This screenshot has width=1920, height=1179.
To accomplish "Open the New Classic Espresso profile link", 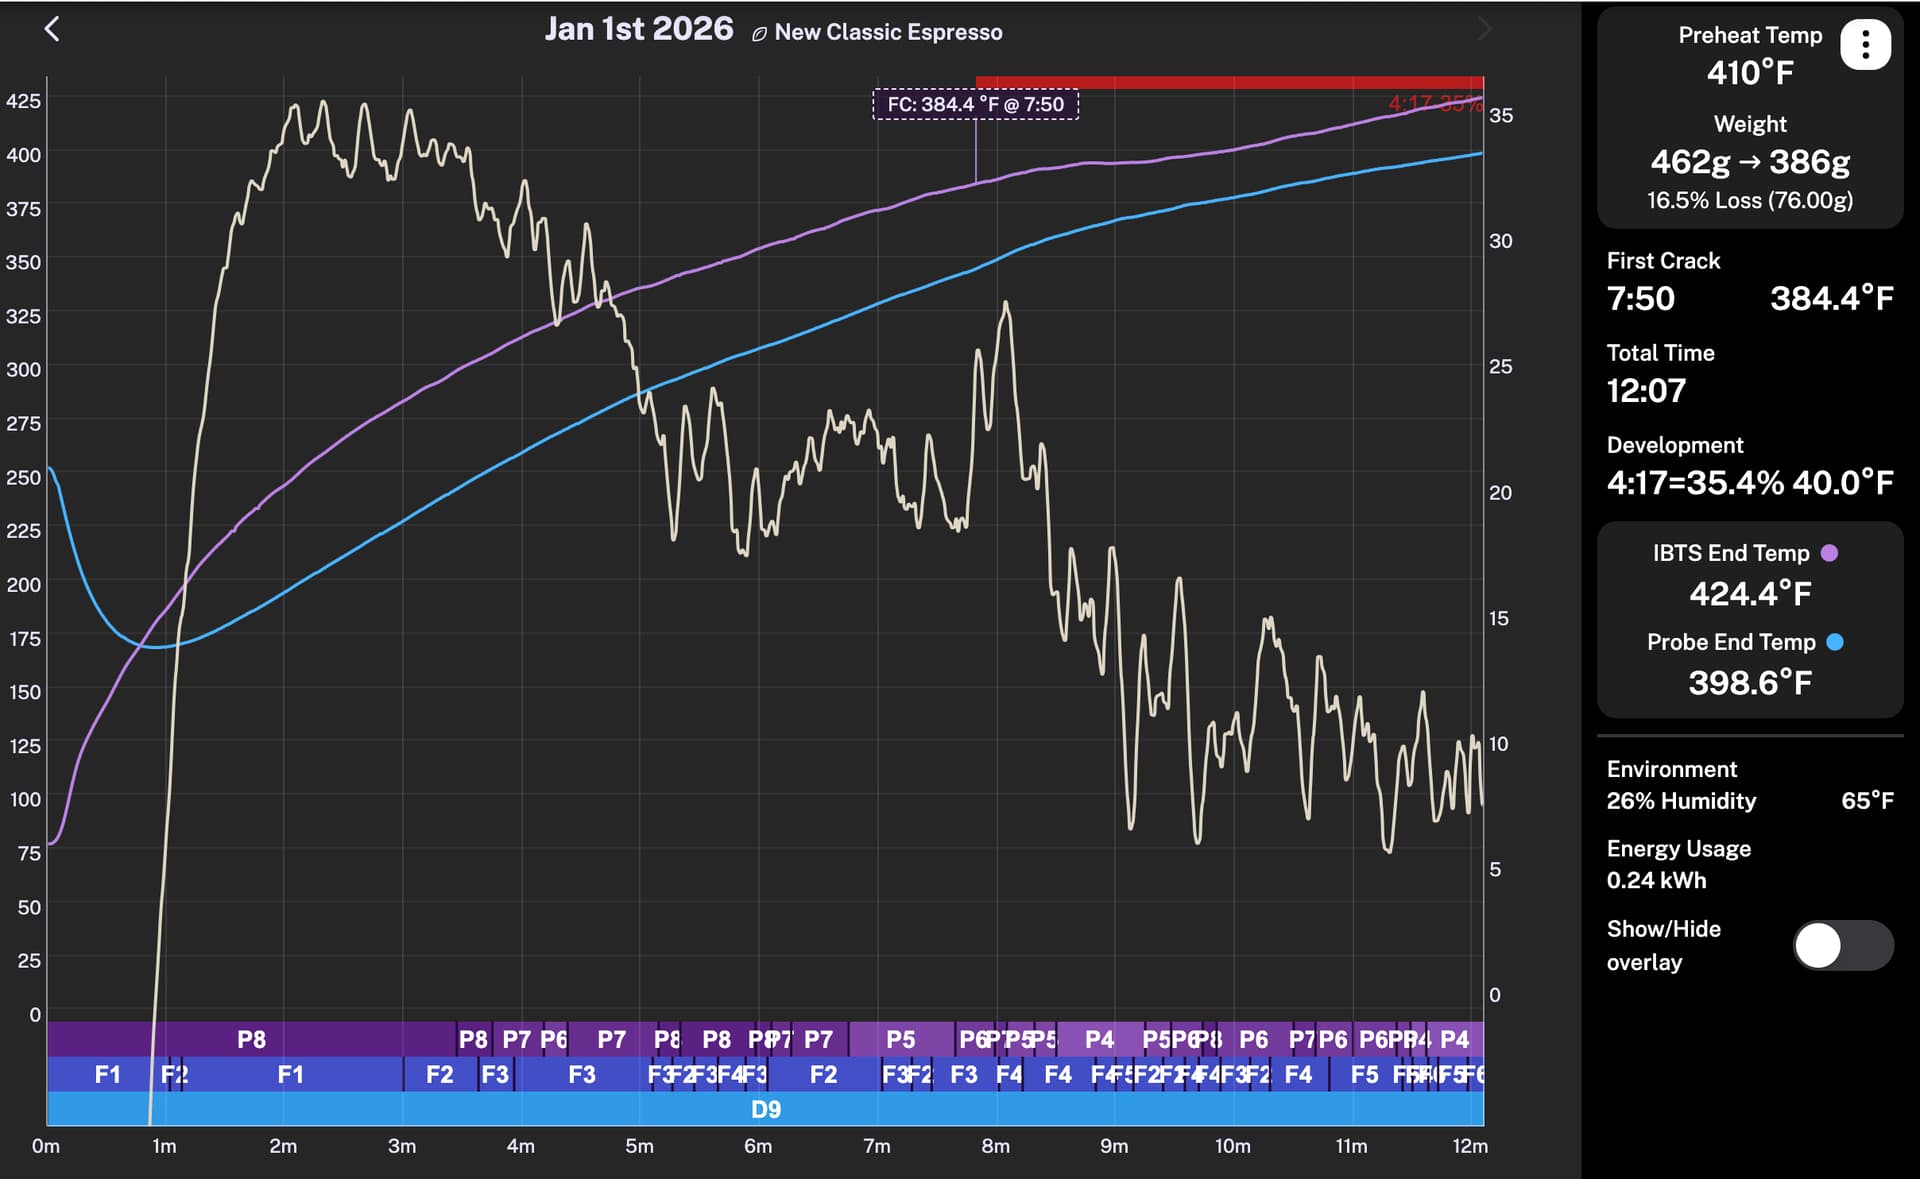I will click(x=888, y=32).
